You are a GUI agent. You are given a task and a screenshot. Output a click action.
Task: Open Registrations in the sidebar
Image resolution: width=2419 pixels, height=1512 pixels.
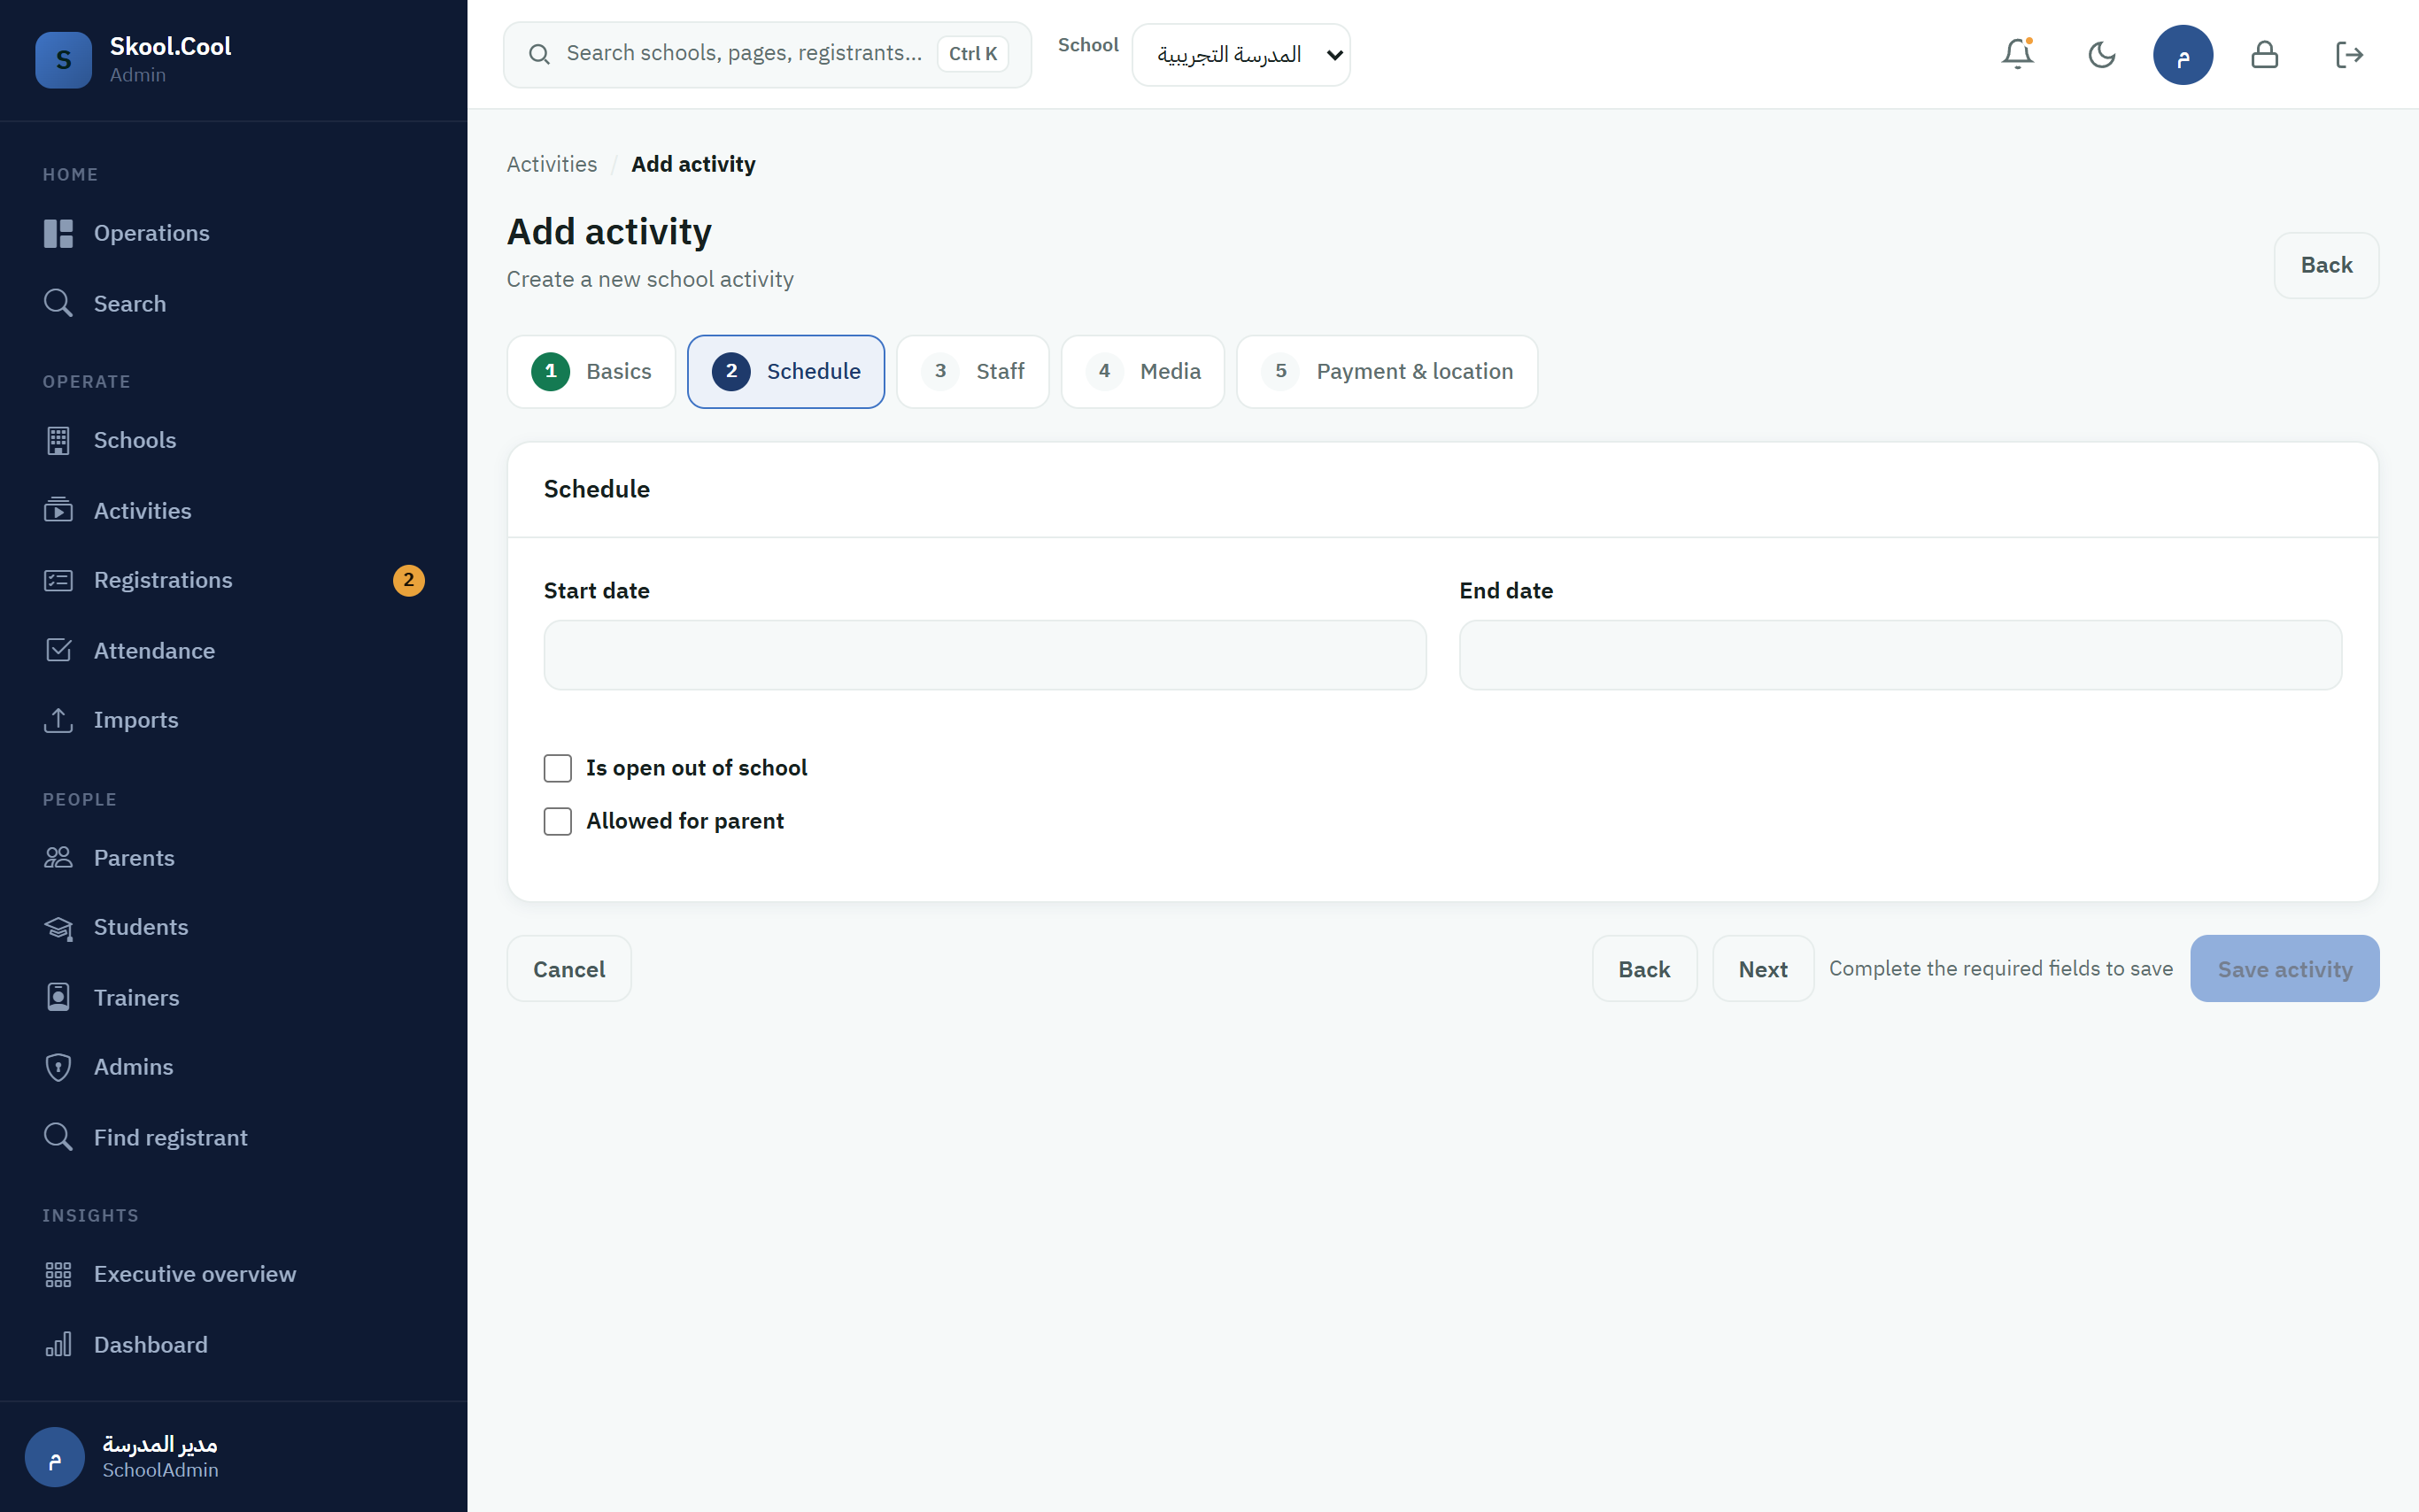pyautogui.click(x=233, y=580)
